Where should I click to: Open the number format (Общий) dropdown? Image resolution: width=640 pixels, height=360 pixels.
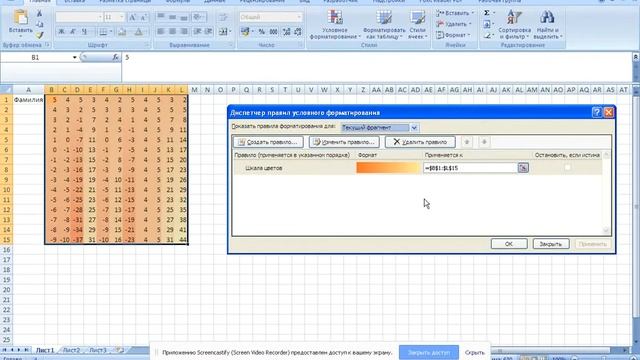[299, 17]
